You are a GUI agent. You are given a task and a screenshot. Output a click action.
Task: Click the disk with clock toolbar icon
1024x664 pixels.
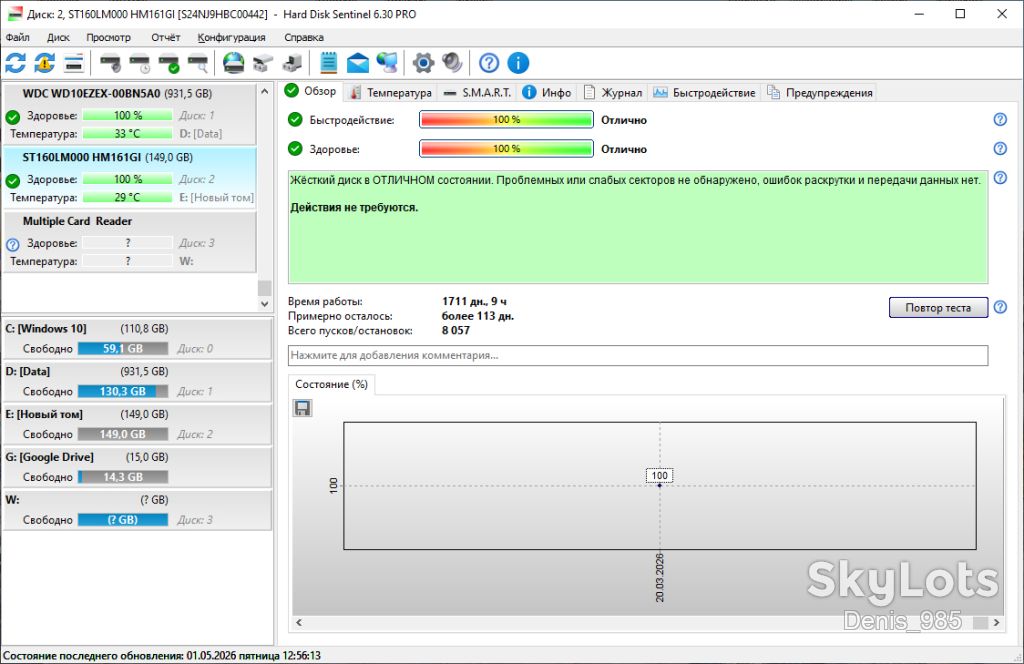140,63
